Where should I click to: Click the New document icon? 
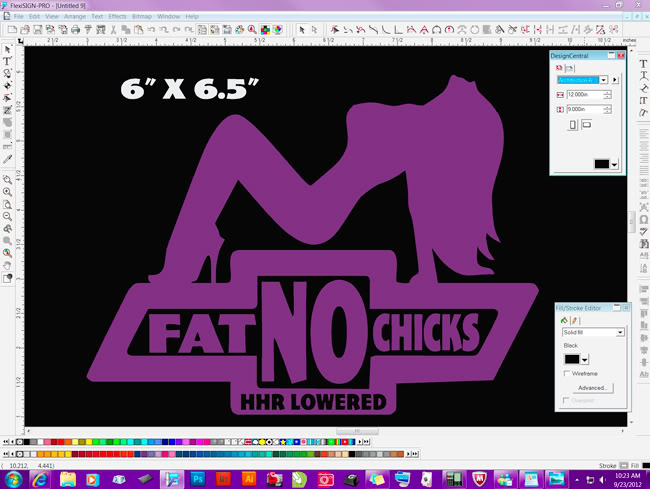pyautogui.click(x=12, y=29)
